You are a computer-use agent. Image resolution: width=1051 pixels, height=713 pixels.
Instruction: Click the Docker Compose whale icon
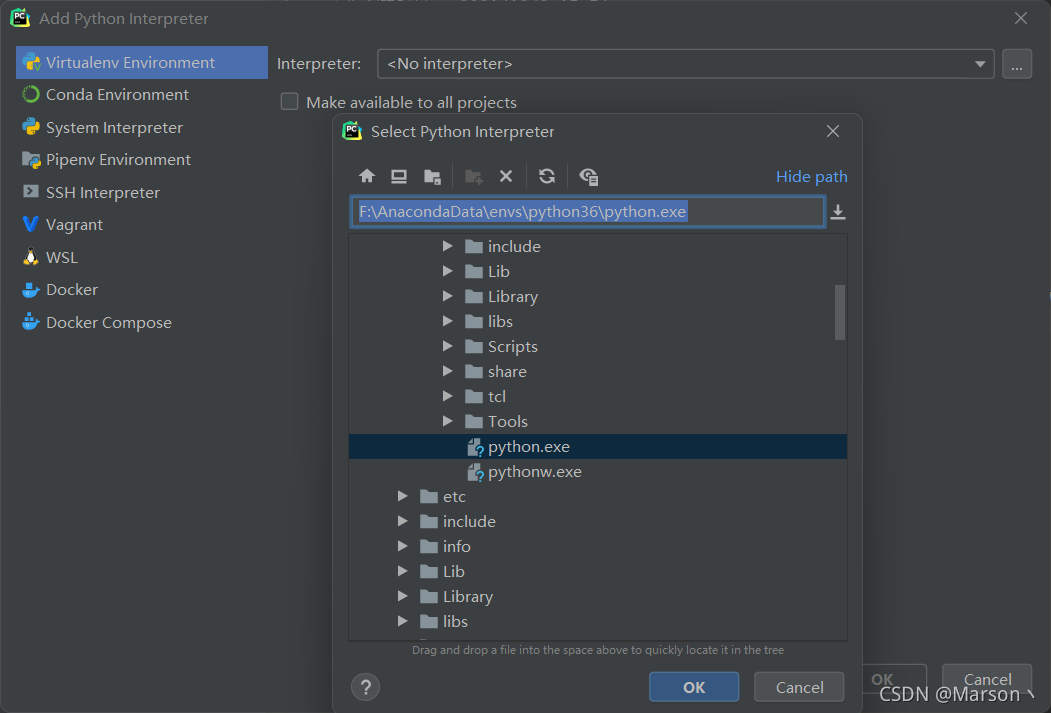31,322
